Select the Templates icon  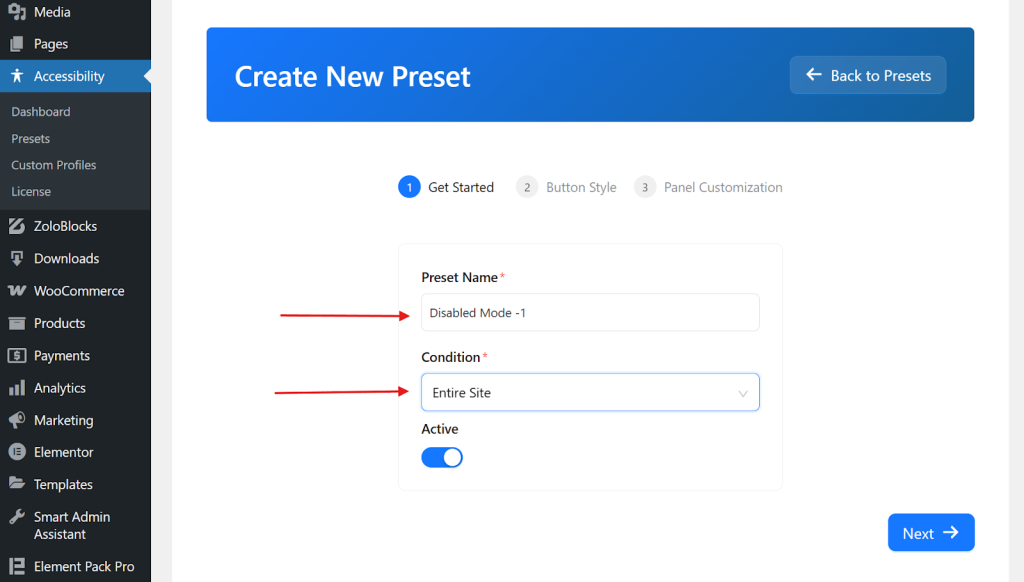(20, 484)
